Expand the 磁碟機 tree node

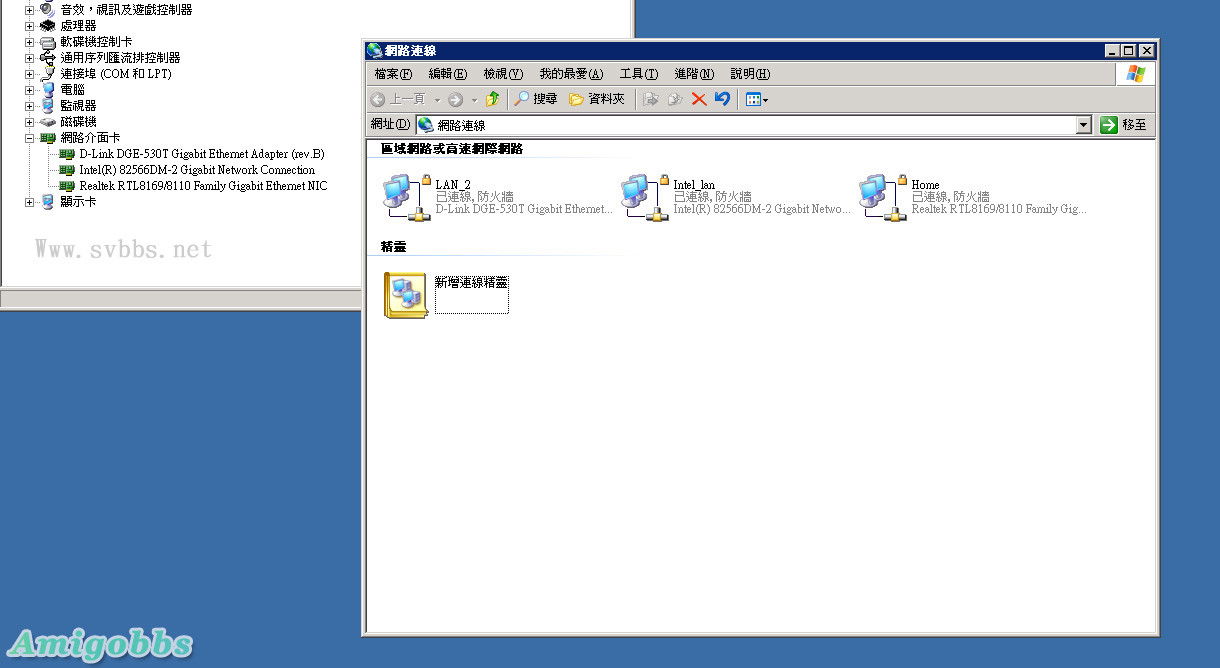pos(29,122)
